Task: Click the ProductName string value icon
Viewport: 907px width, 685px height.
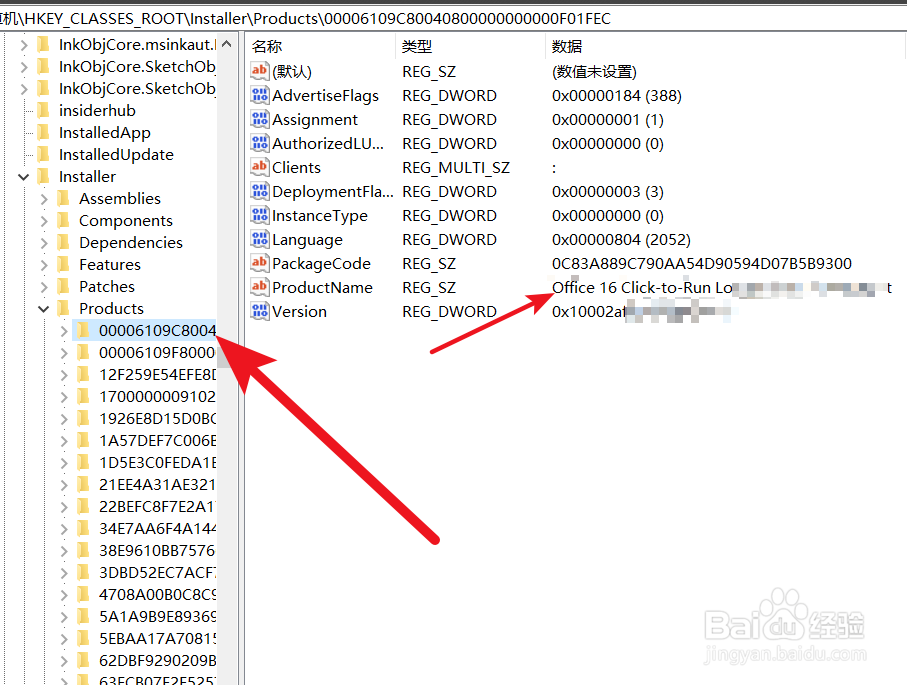Action: click(x=260, y=287)
